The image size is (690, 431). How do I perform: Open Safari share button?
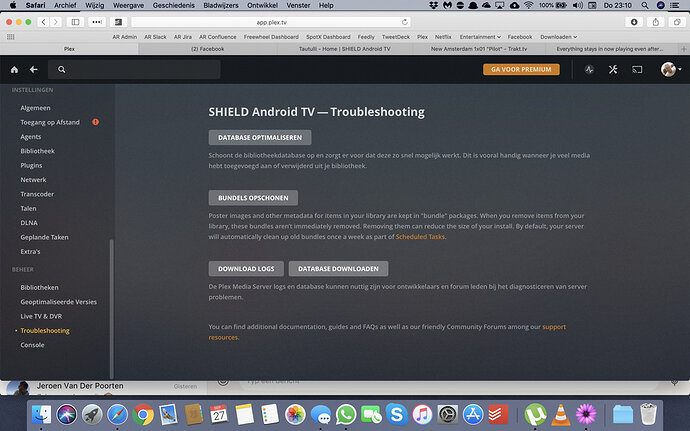[x=656, y=22]
